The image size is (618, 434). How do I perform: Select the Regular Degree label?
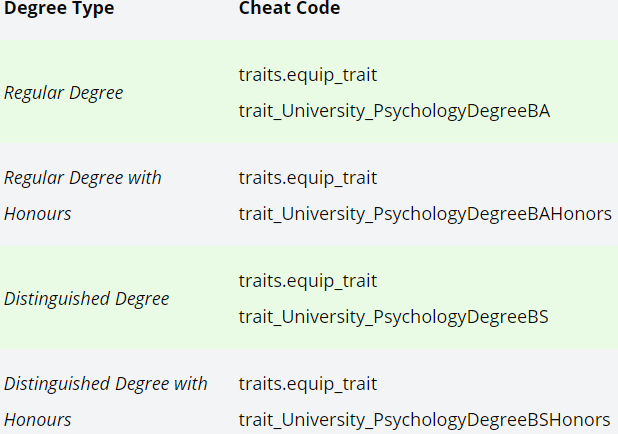64,92
